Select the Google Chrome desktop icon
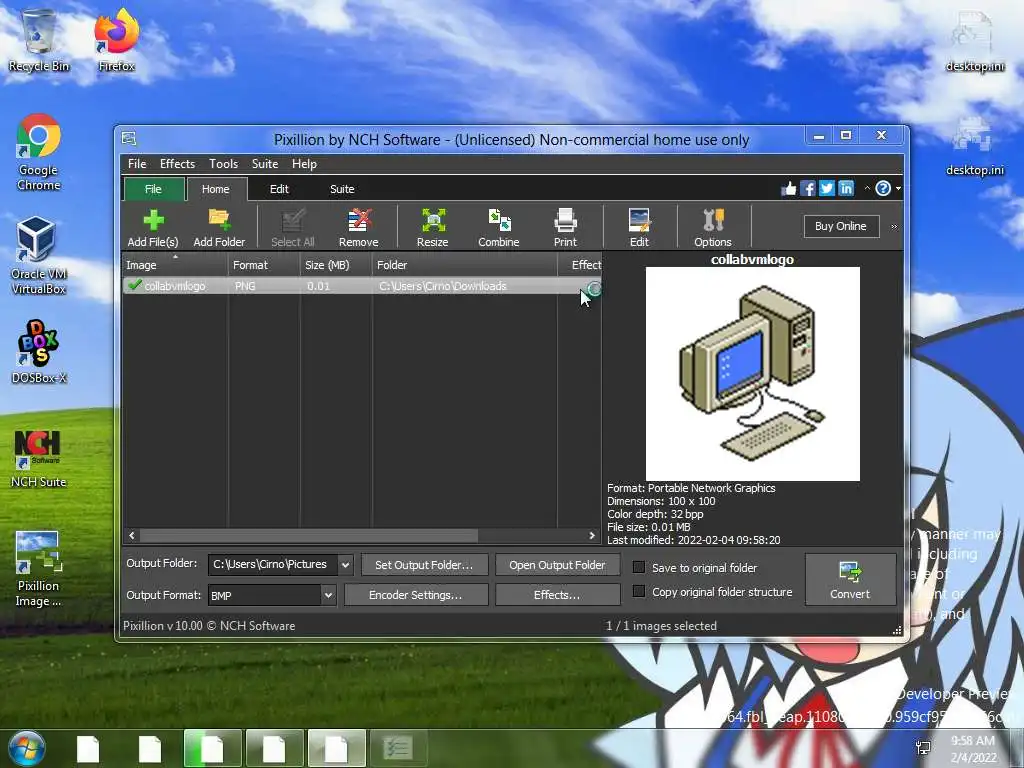The height and width of the screenshot is (768, 1024). 39,153
